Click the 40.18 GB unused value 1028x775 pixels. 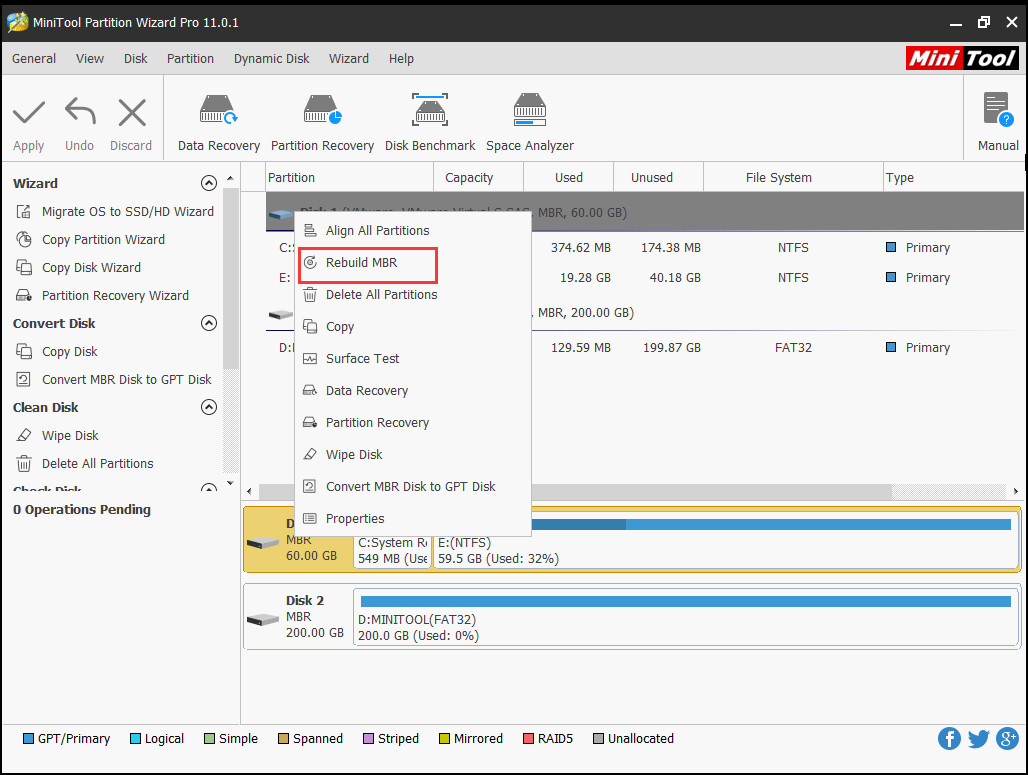[x=675, y=278]
